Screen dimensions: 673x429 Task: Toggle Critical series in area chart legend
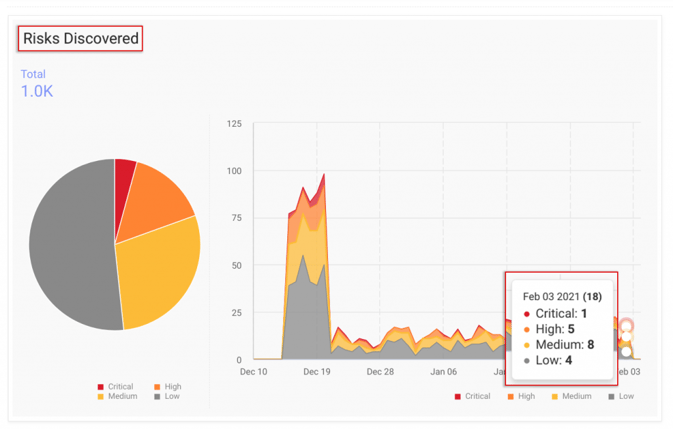pyautogui.click(x=473, y=396)
